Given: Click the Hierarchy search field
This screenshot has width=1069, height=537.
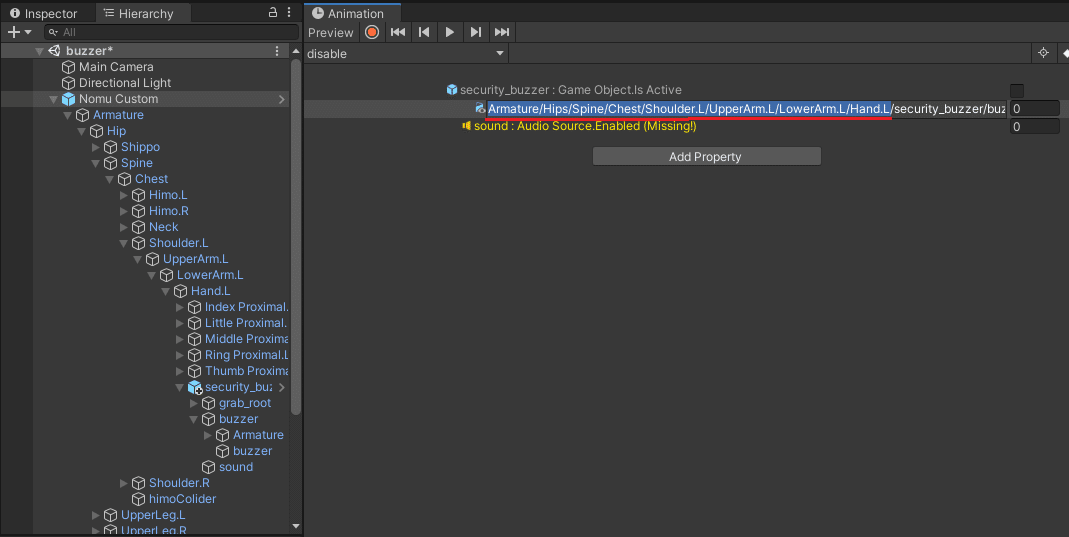Looking at the screenshot, I should coord(171,32).
